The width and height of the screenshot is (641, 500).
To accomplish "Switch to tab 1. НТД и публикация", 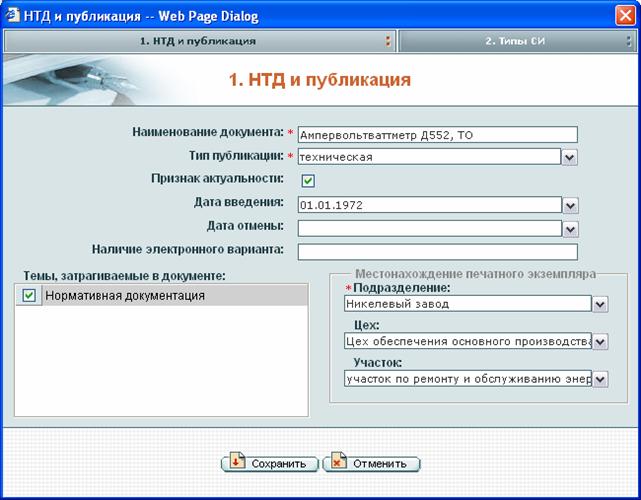I will [x=199, y=41].
